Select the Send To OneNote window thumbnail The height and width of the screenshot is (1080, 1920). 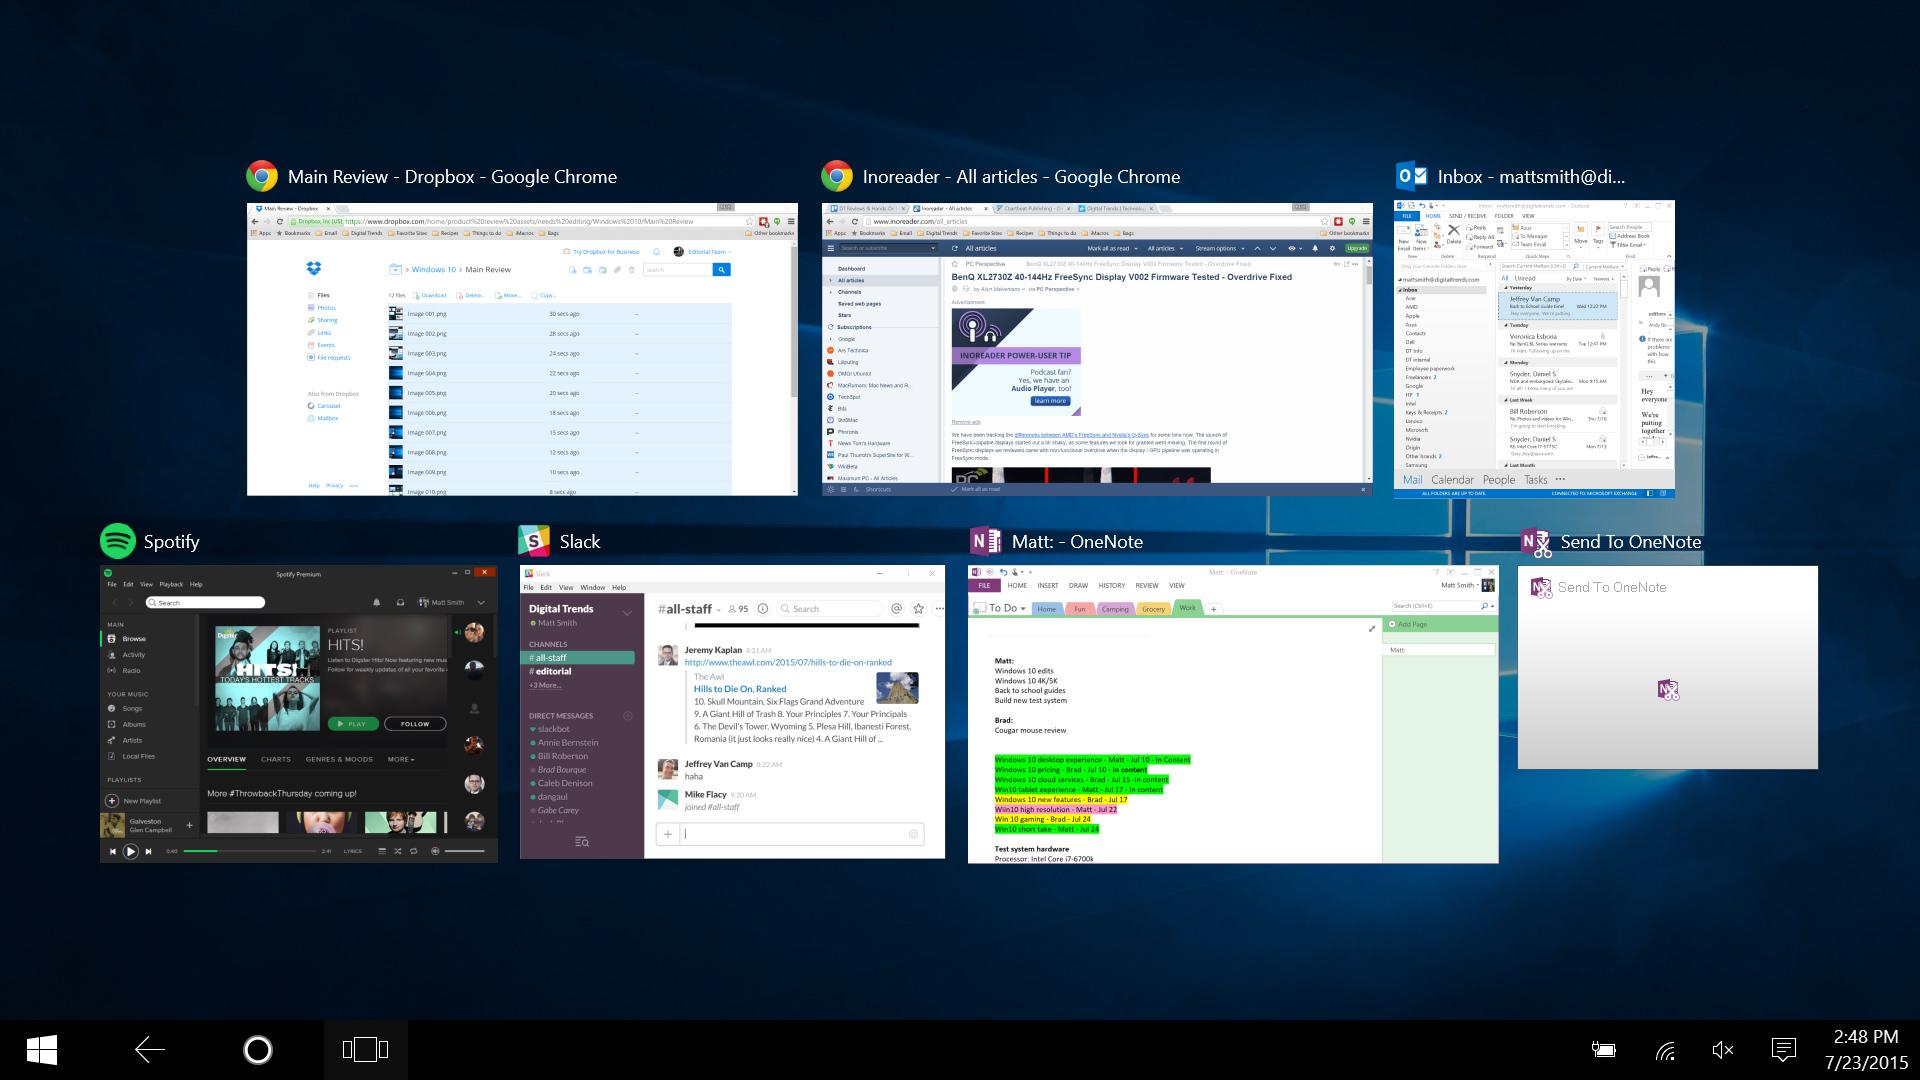(x=1667, y=668)
